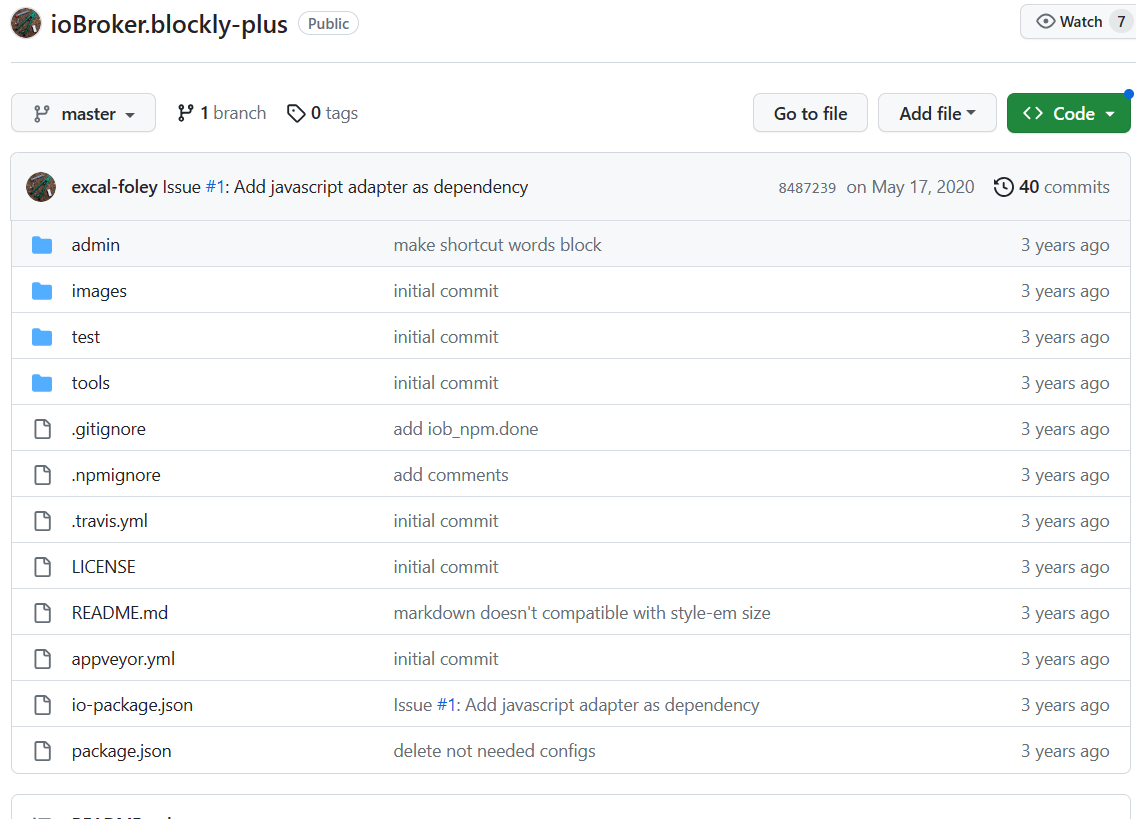Viewport: 1136px width, 819px height.
Task: Open the master branch dropdown
Action: coord(83,114)
